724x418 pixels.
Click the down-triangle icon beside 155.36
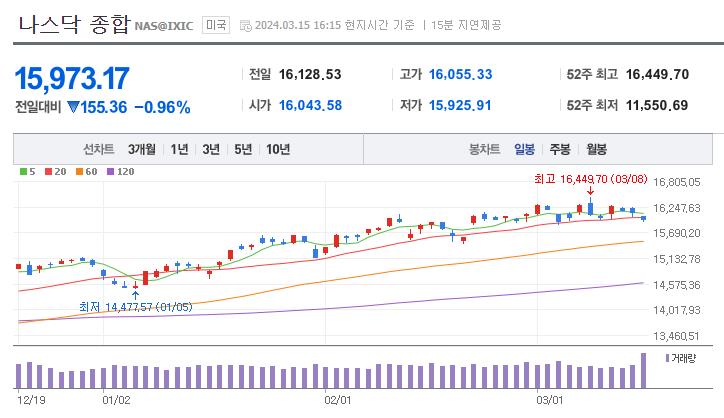click(x=73, y=107)
